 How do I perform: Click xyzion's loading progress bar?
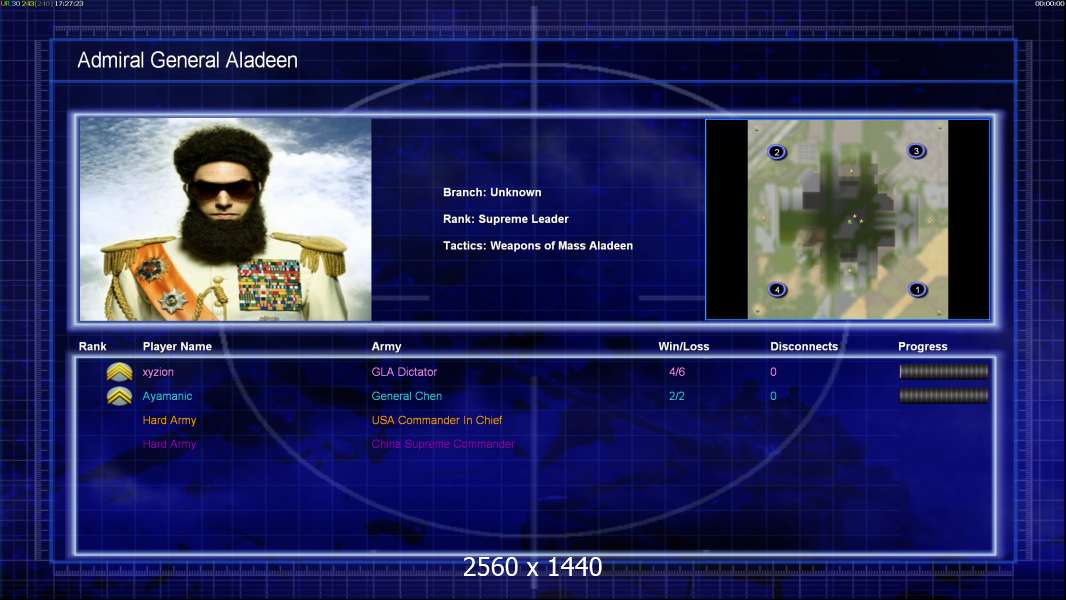pyautogui.click(x=944, y=371)
